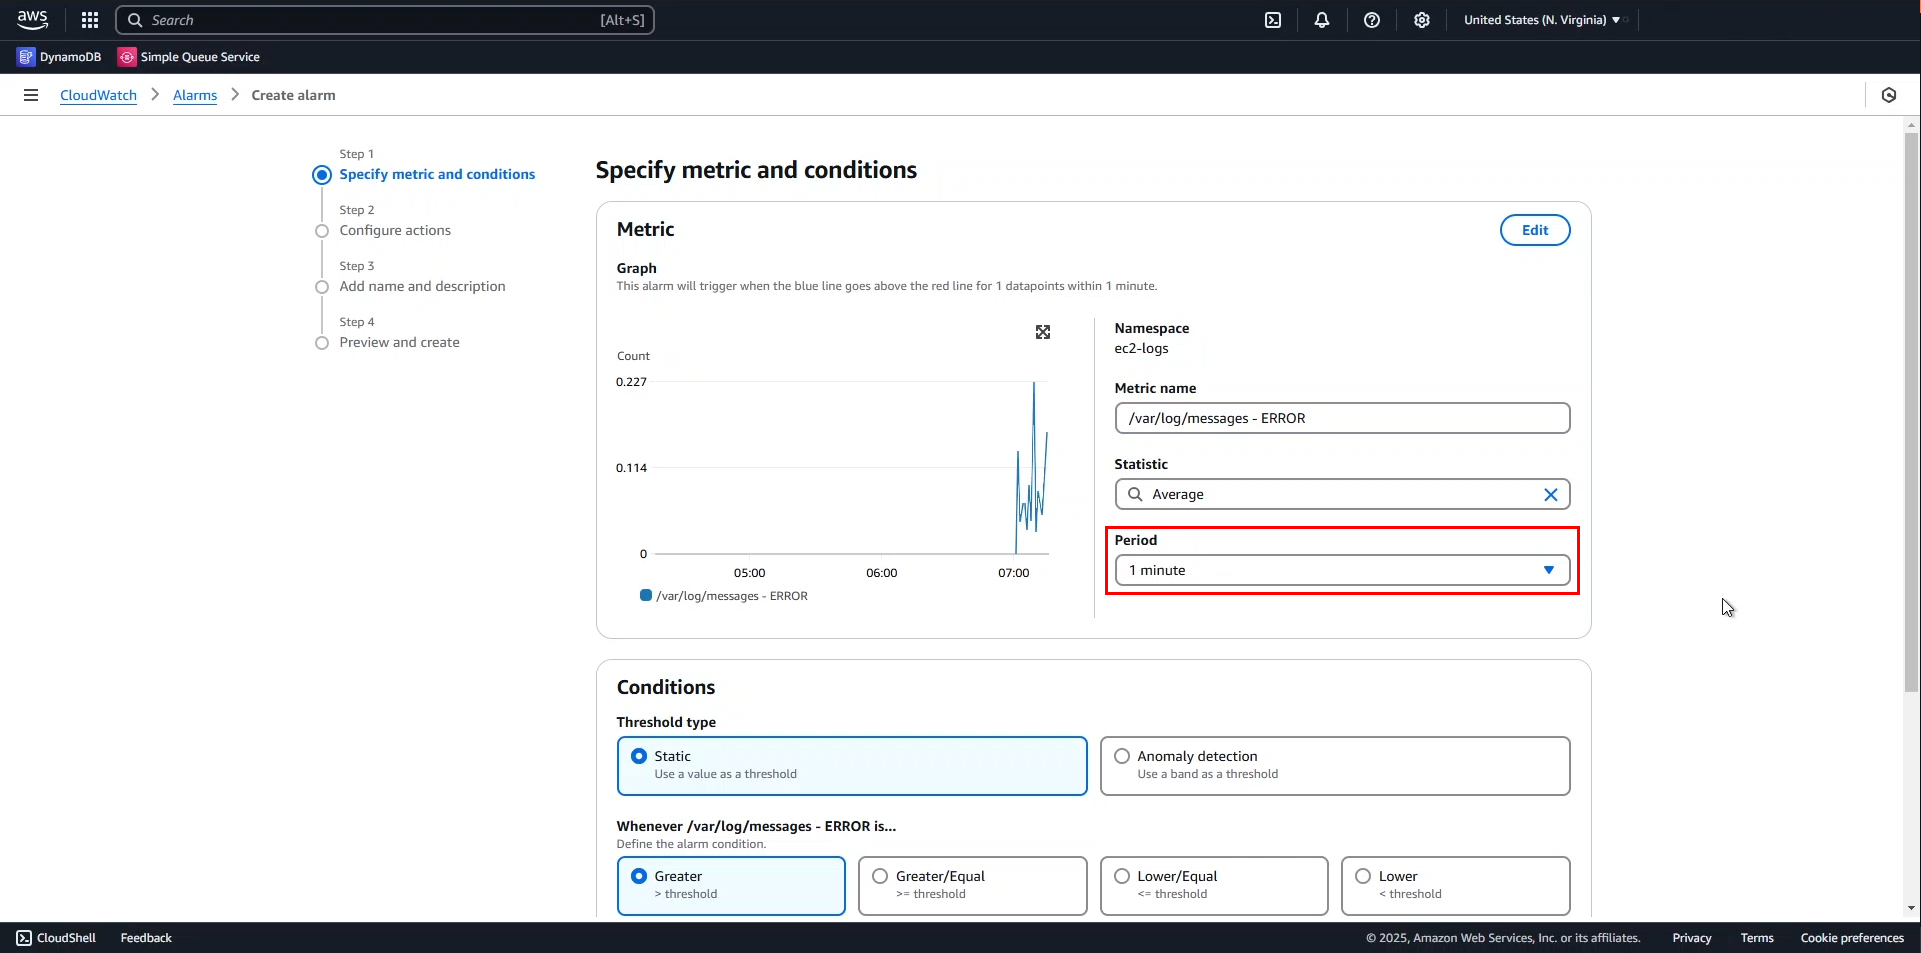Click the 06:00 x-axis label

click(881, 573)
